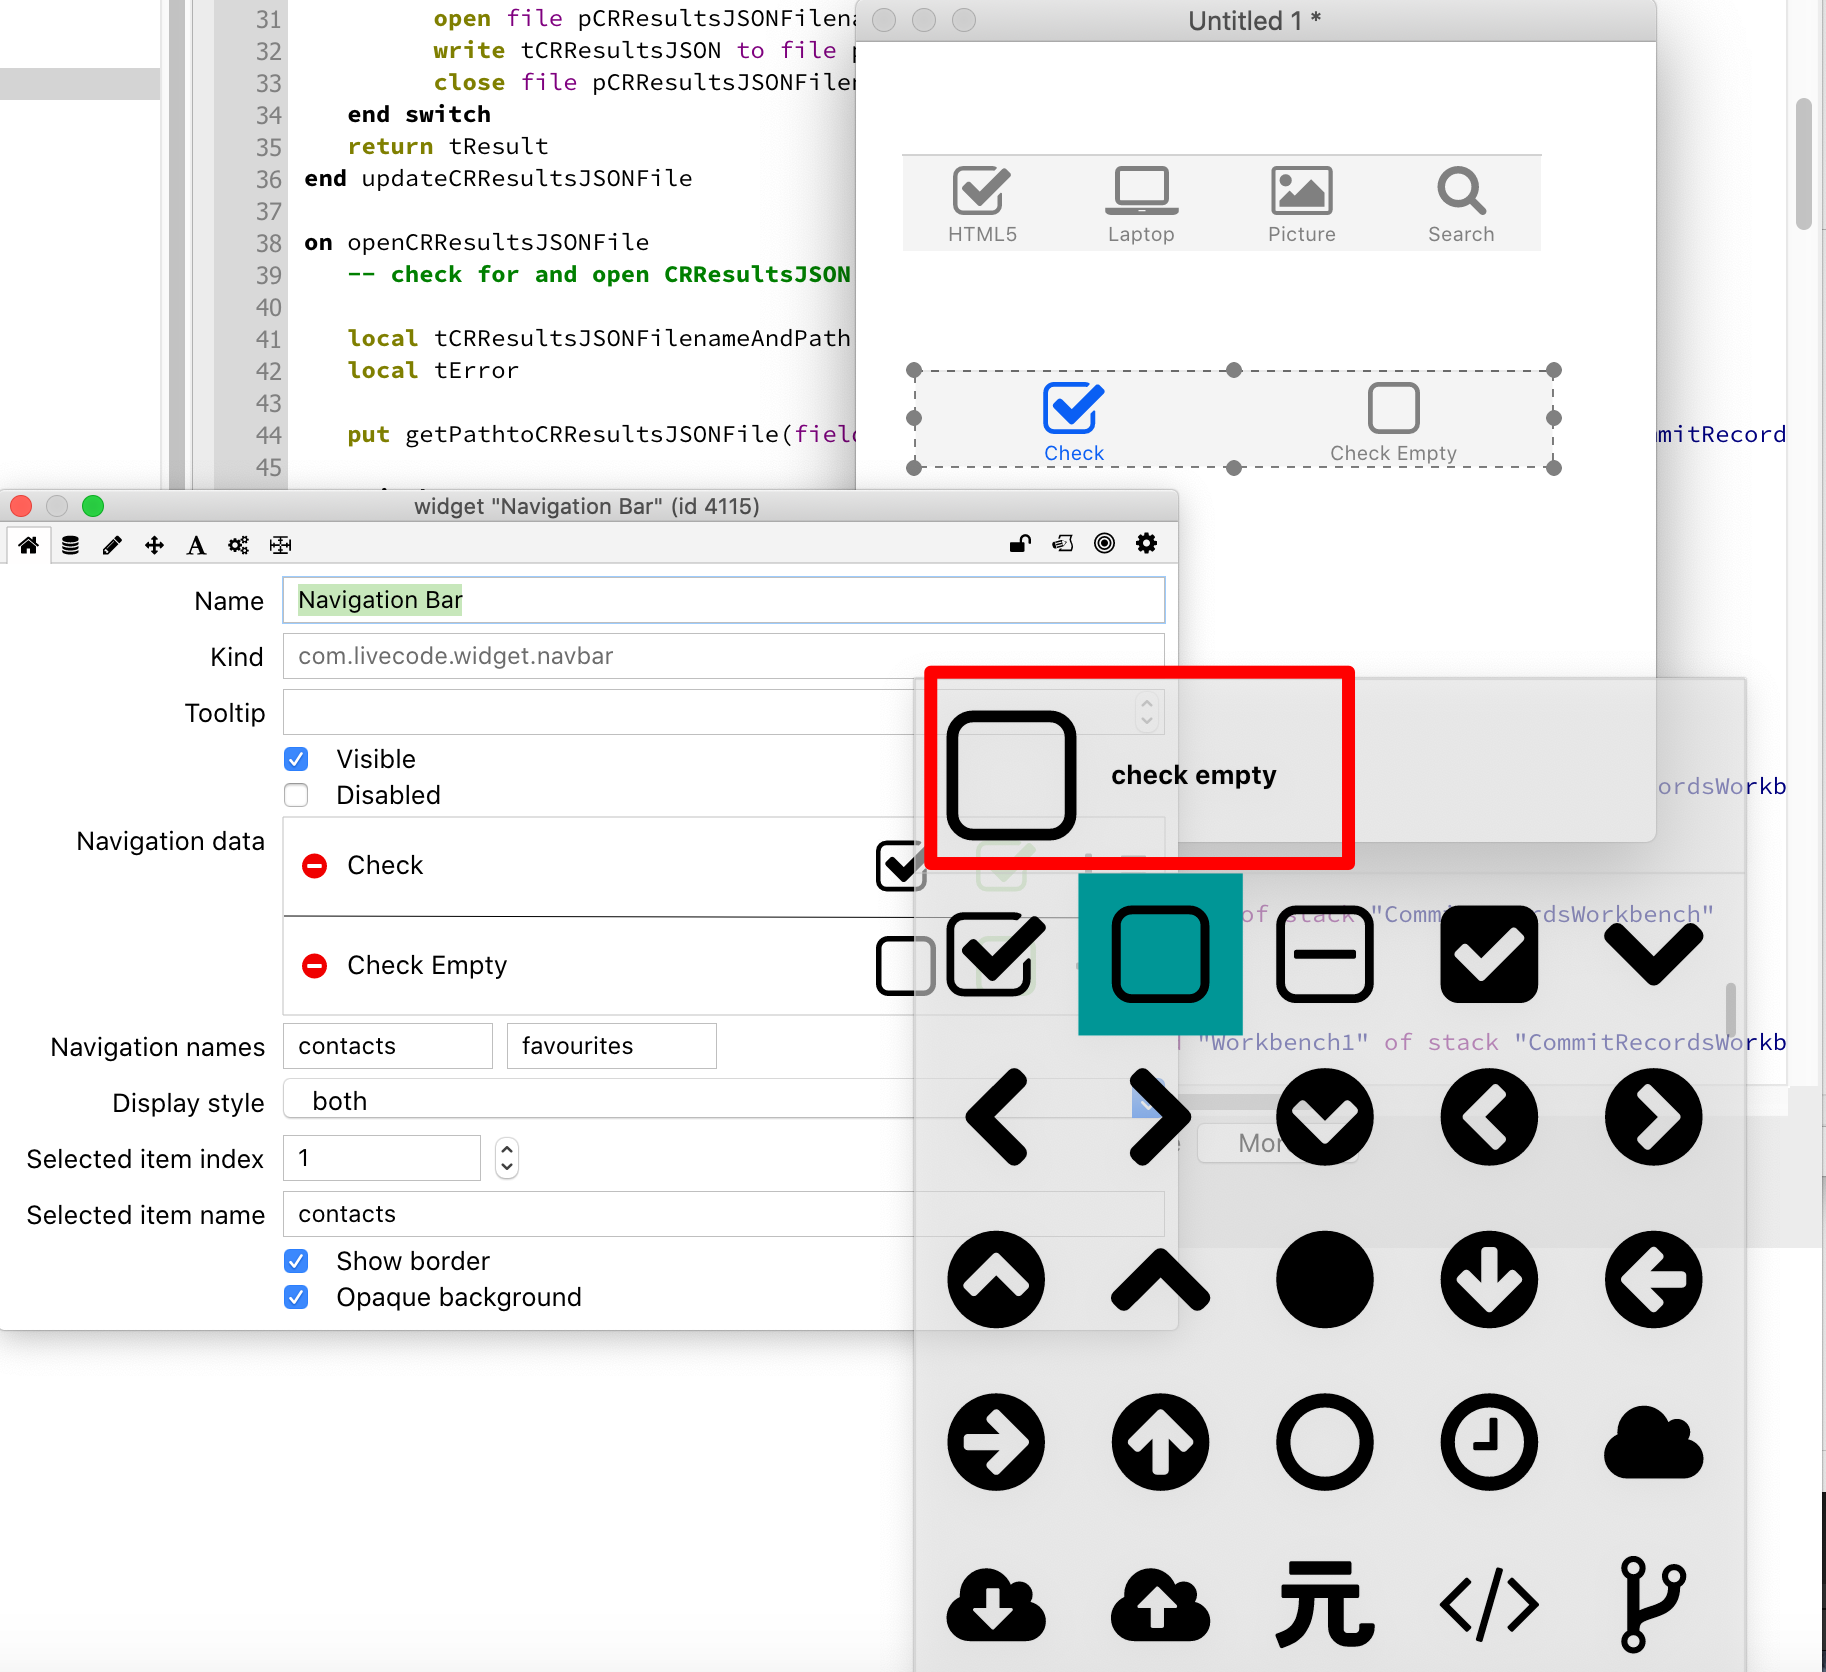Enable the Disabled checkbox
1826x1672 pixels.
[x=296, y=795]
